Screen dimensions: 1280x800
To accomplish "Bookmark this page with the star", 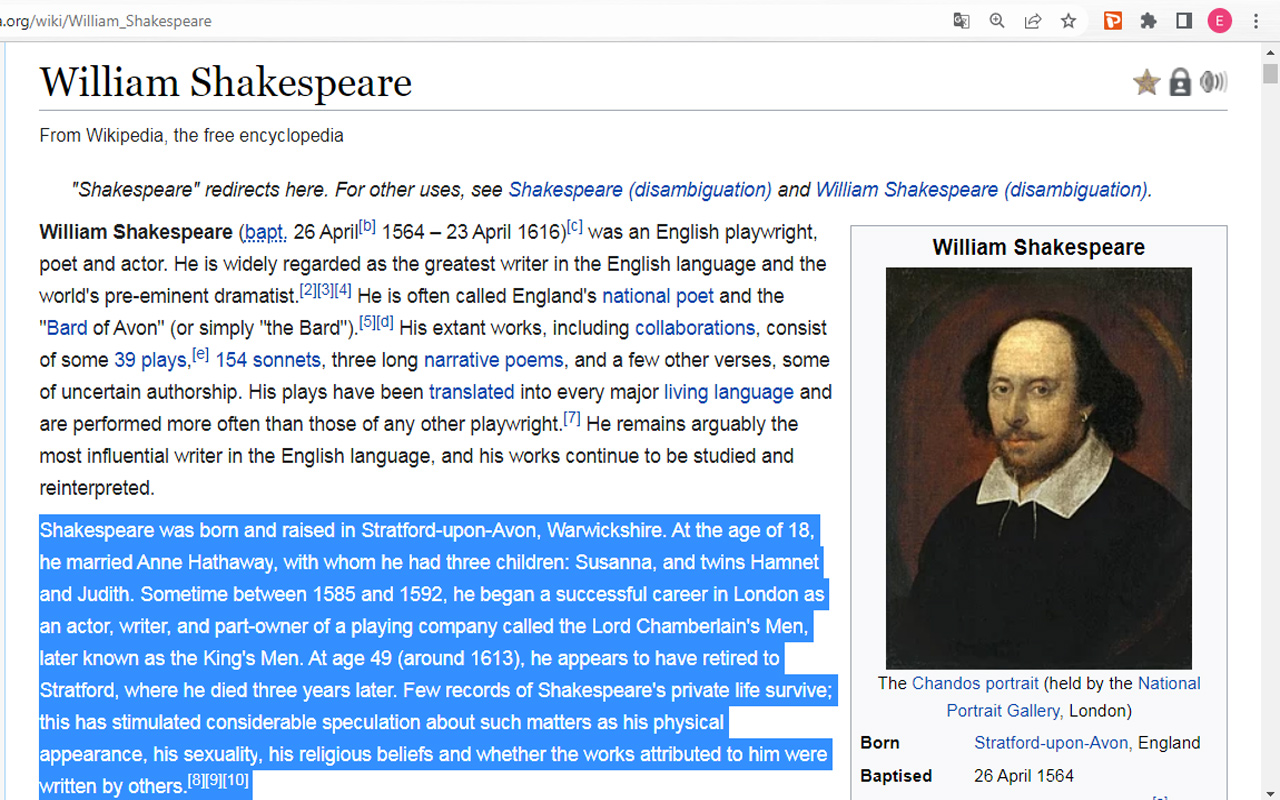I will click(1068, 20).
